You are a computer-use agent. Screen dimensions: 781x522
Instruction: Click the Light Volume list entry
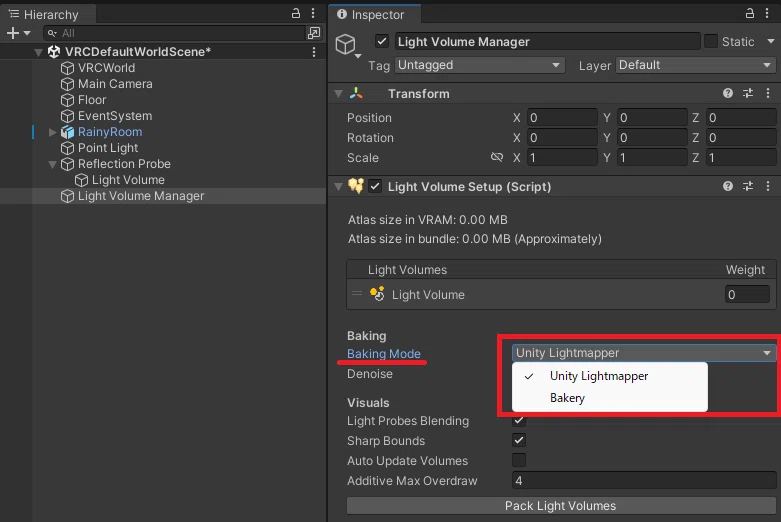[x=561, y=294]
